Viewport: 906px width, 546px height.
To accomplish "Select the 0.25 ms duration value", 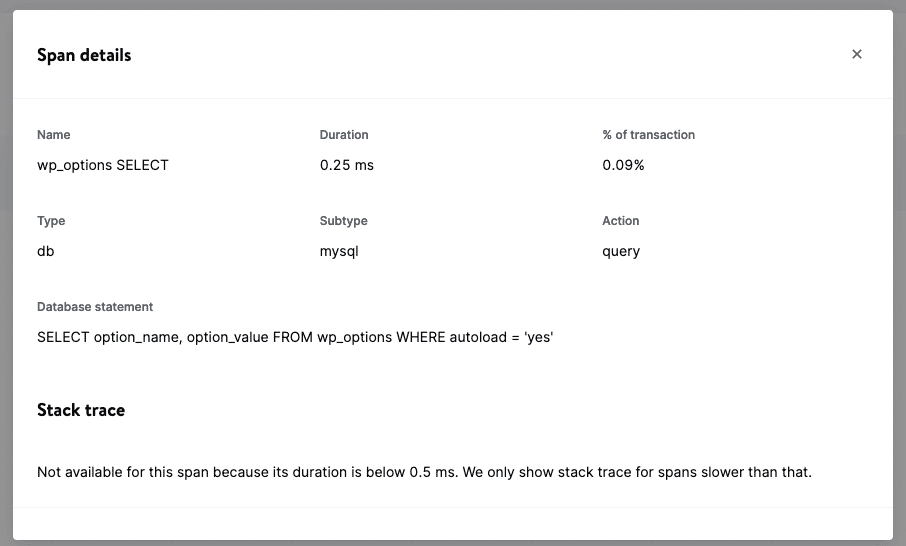I will pyautogui.click(x=347, y=165).
